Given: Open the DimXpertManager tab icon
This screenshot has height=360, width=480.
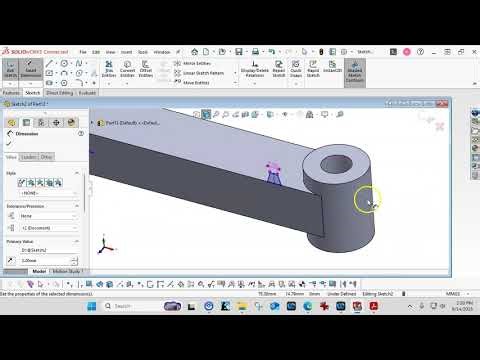Looking at the screenshot, I should pos(56,123).
